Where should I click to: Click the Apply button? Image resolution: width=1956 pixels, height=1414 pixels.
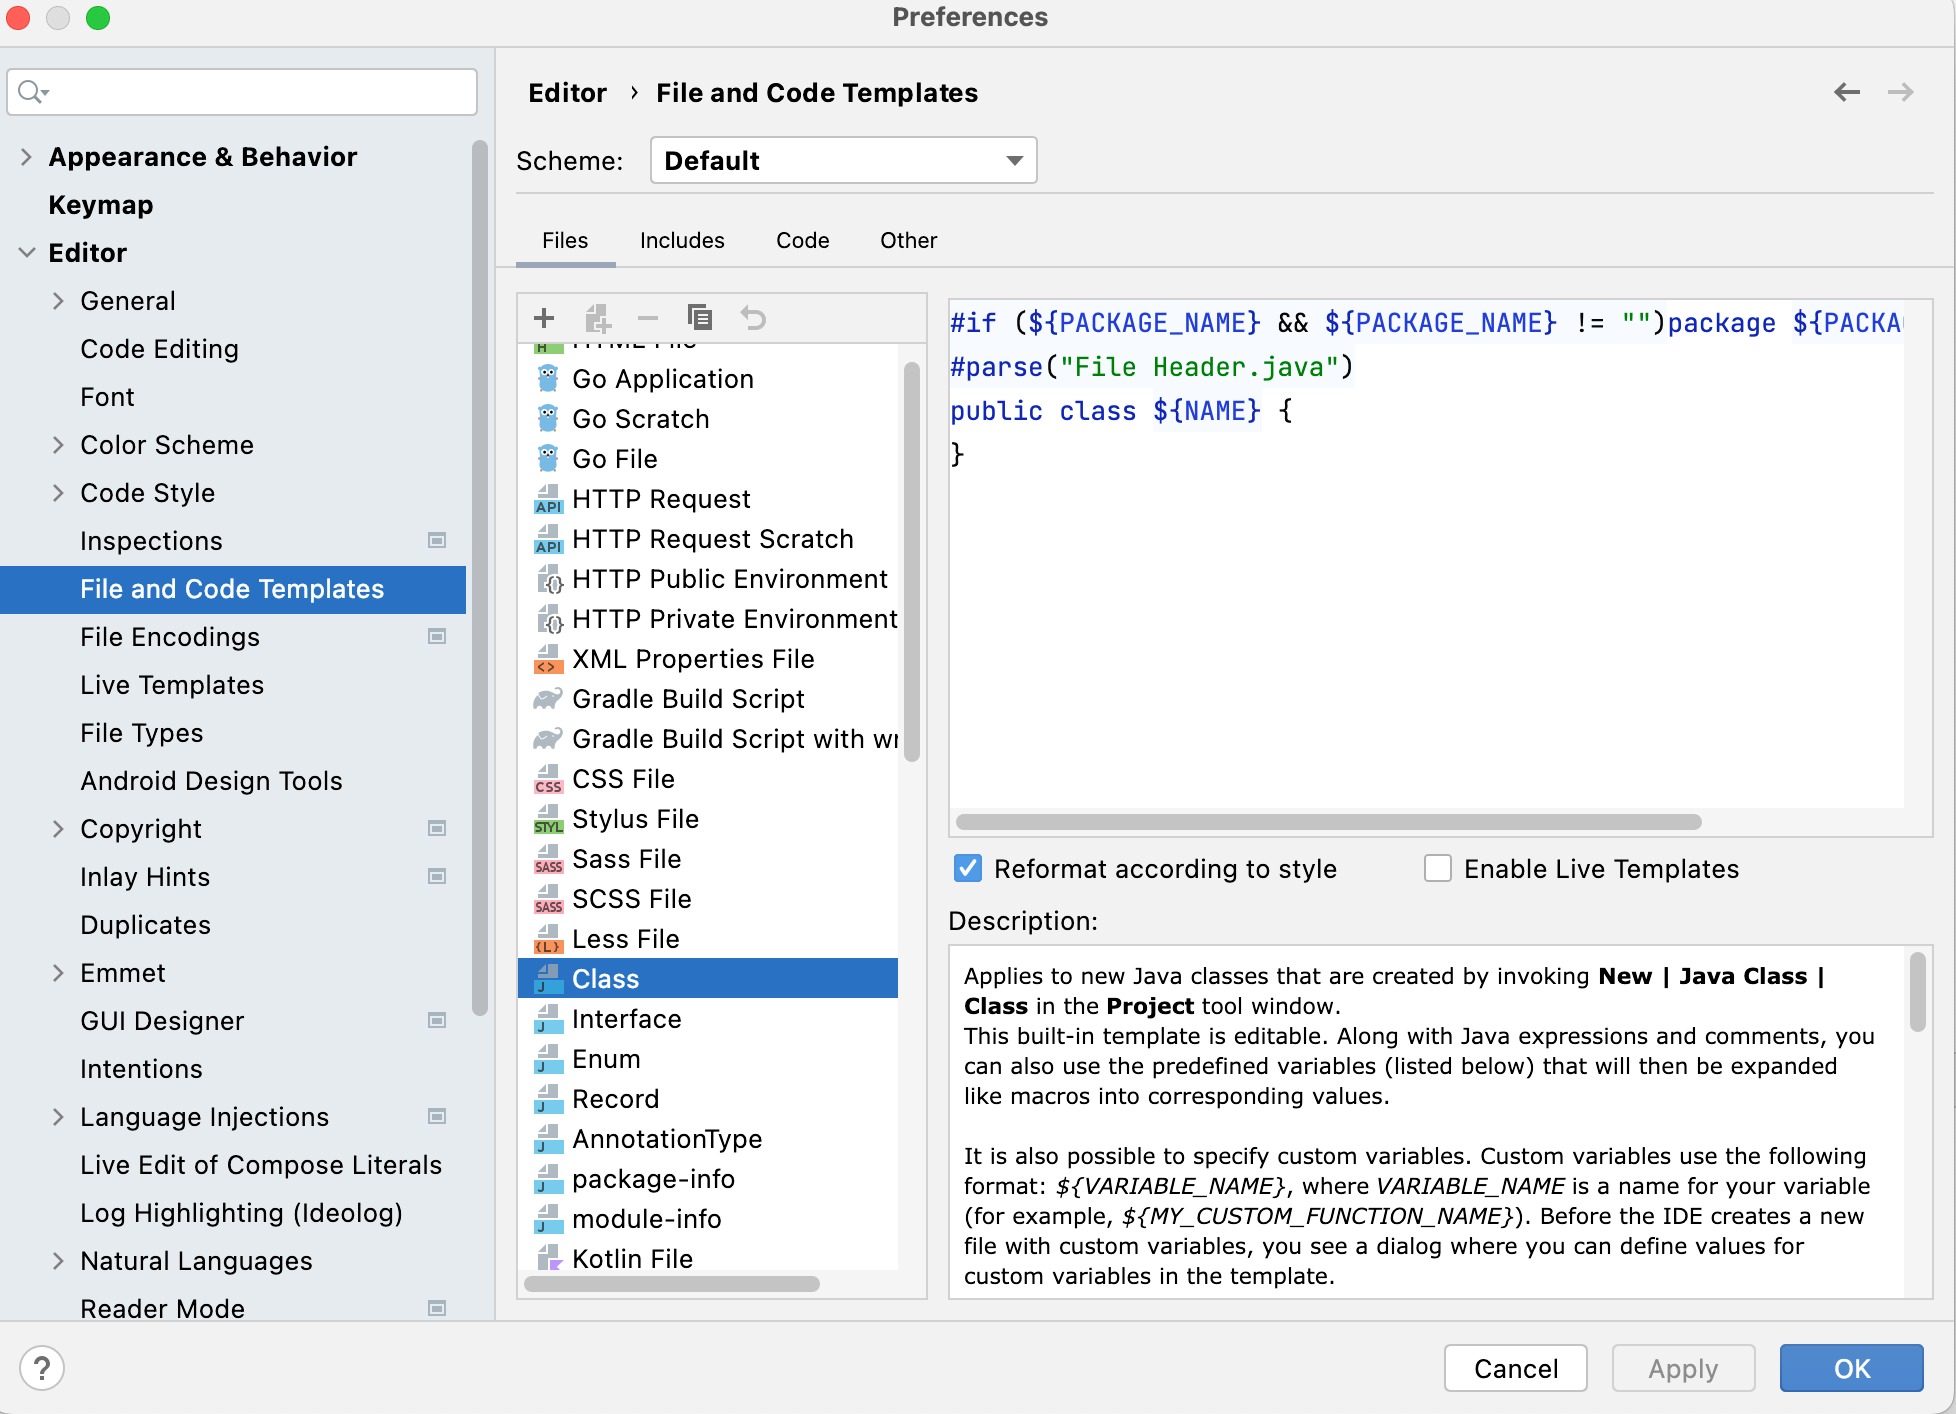click(1683, 1368)
